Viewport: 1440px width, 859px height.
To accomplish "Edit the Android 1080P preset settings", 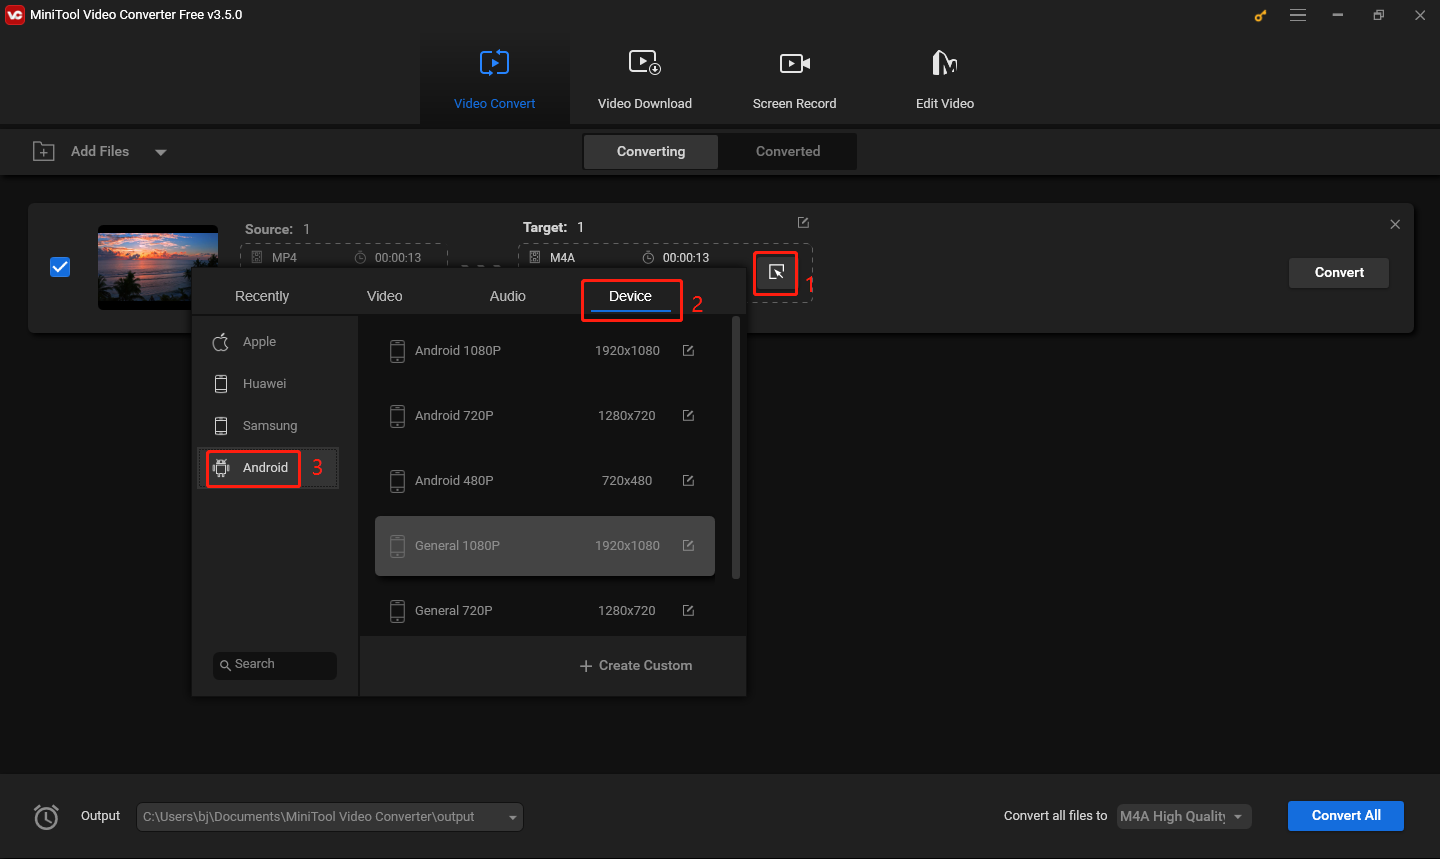I will click(x=688, y=350).
